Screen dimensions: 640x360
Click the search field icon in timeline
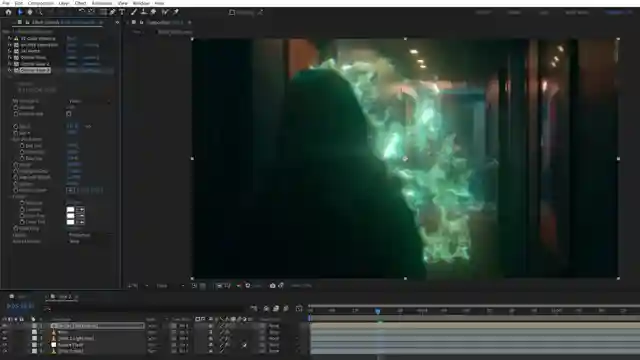(x=48, y=309)
